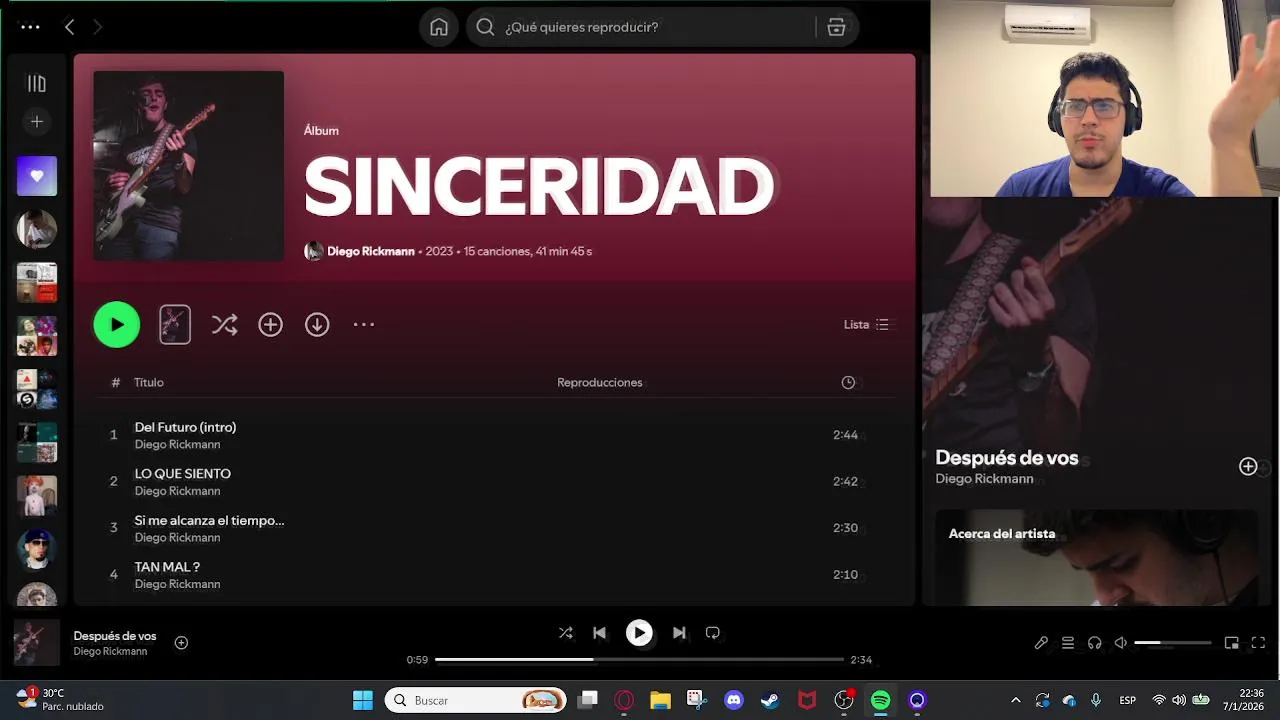Sort by Reproducciones column header
The height and width of the screenshot is (720, 1280).
click(x=600, y=383)
